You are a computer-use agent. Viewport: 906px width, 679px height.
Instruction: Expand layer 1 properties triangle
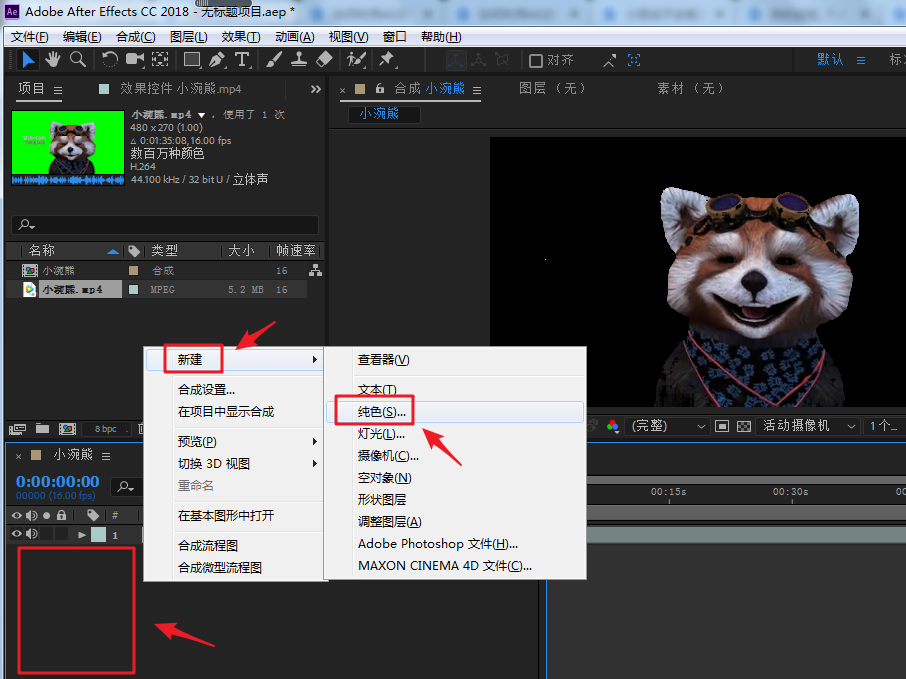[x=82, y=535]
